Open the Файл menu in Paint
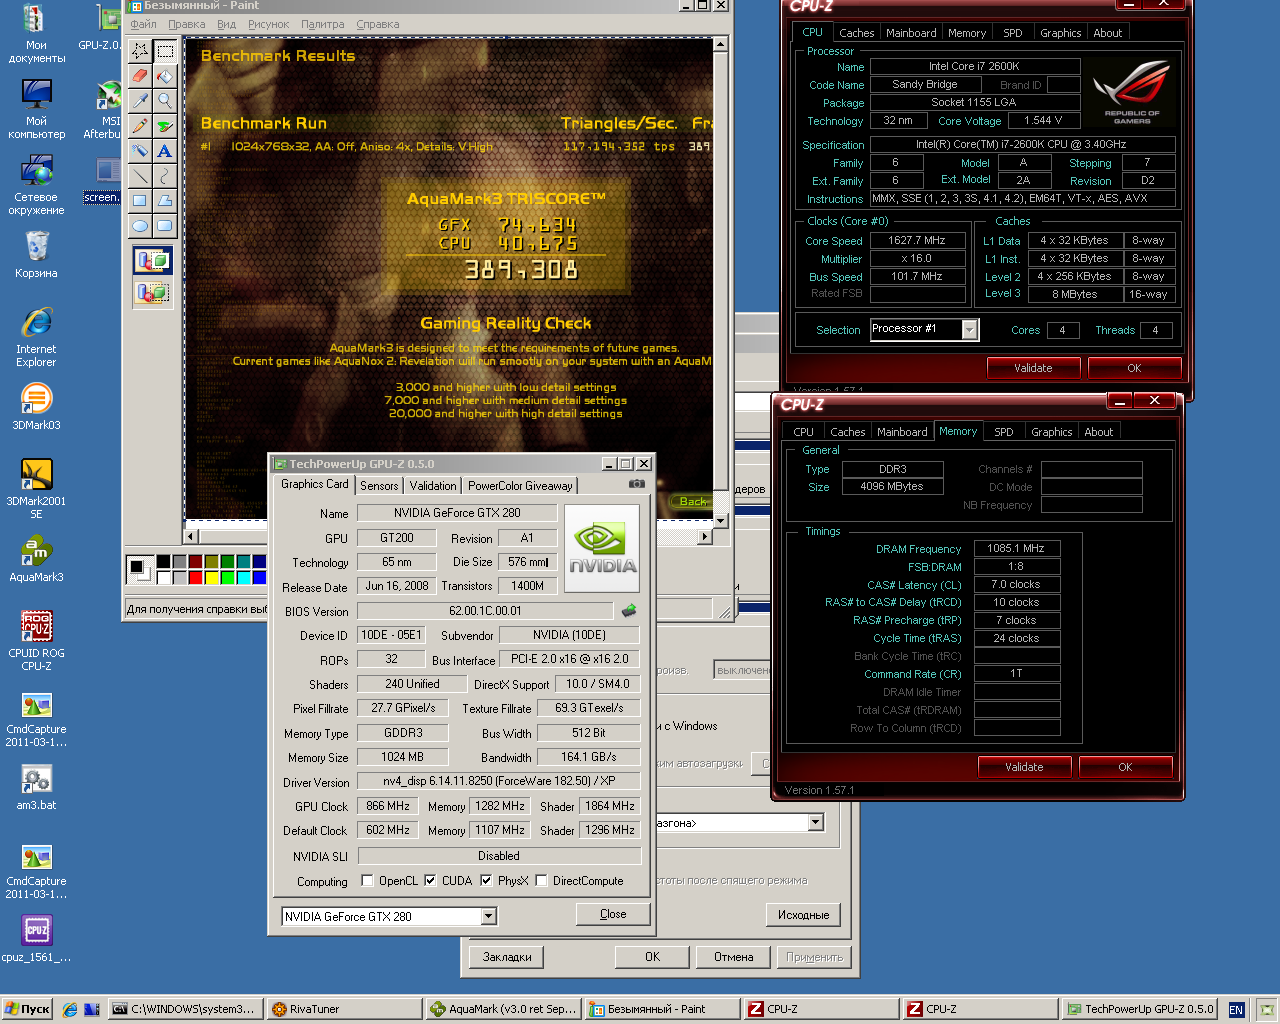This screenshot has height=1024, width=1280. (143, 24)
